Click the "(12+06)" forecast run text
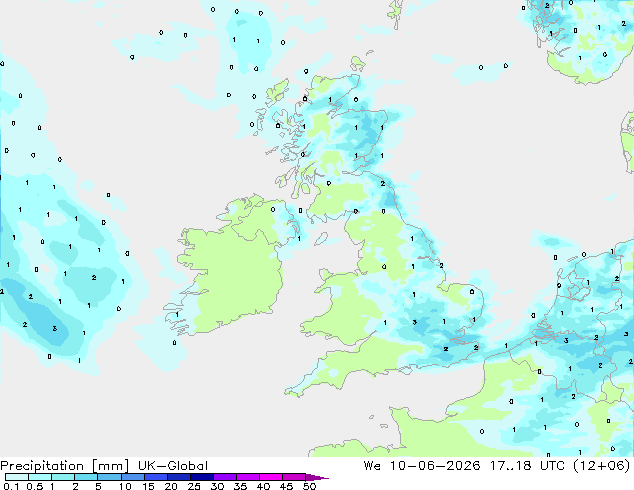The width and height of the screenshot is (634, 490). [602, 466]
